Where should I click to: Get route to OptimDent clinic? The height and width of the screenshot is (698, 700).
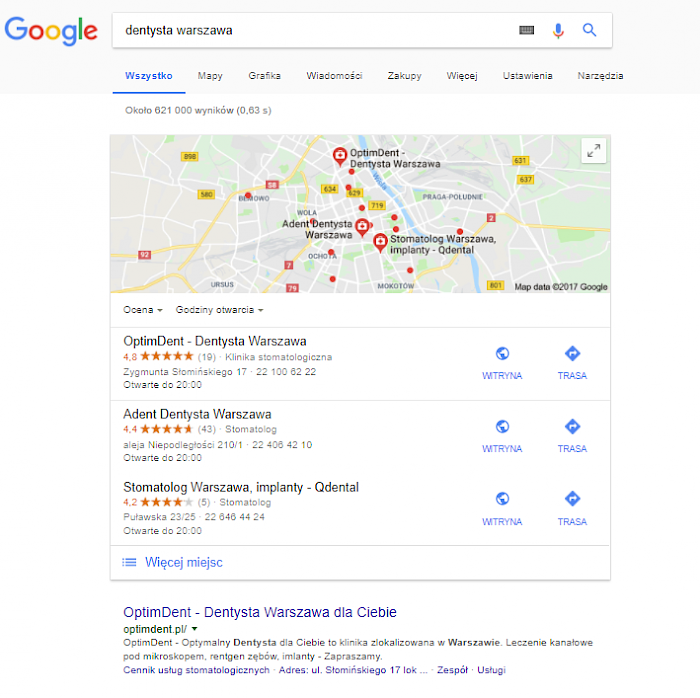pyautogui.click(x=572, y=361)
